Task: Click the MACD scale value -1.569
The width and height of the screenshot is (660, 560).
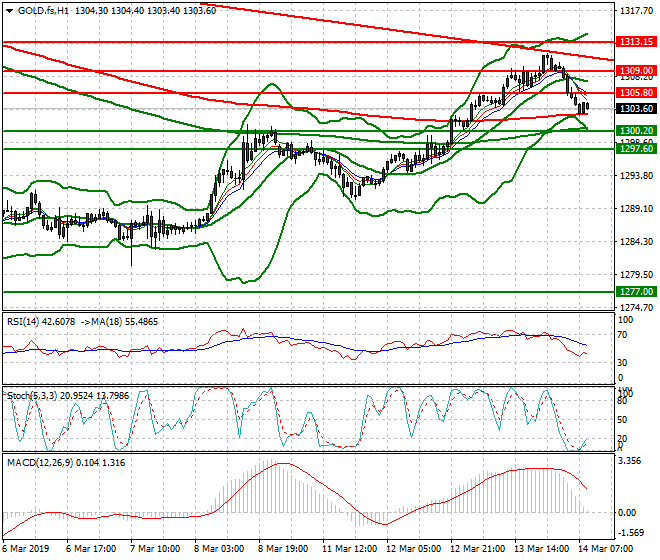Action: click(631, 533)
